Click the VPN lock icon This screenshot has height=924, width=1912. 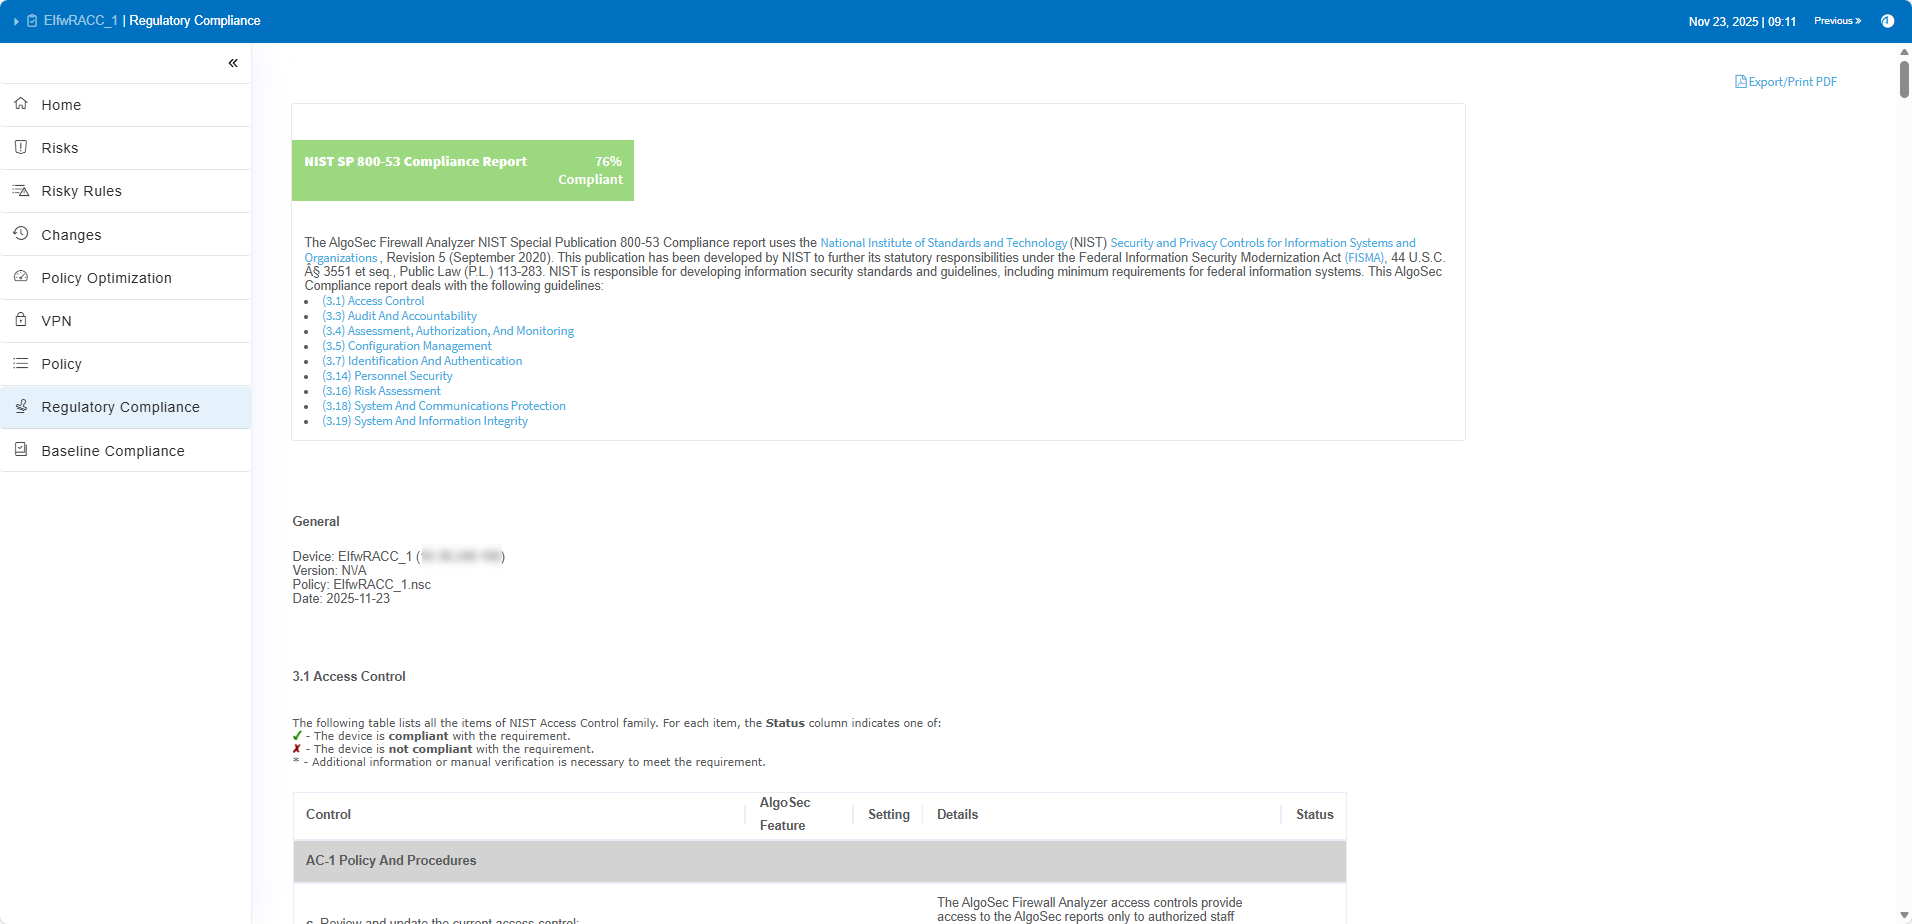[x=21, y=320]
